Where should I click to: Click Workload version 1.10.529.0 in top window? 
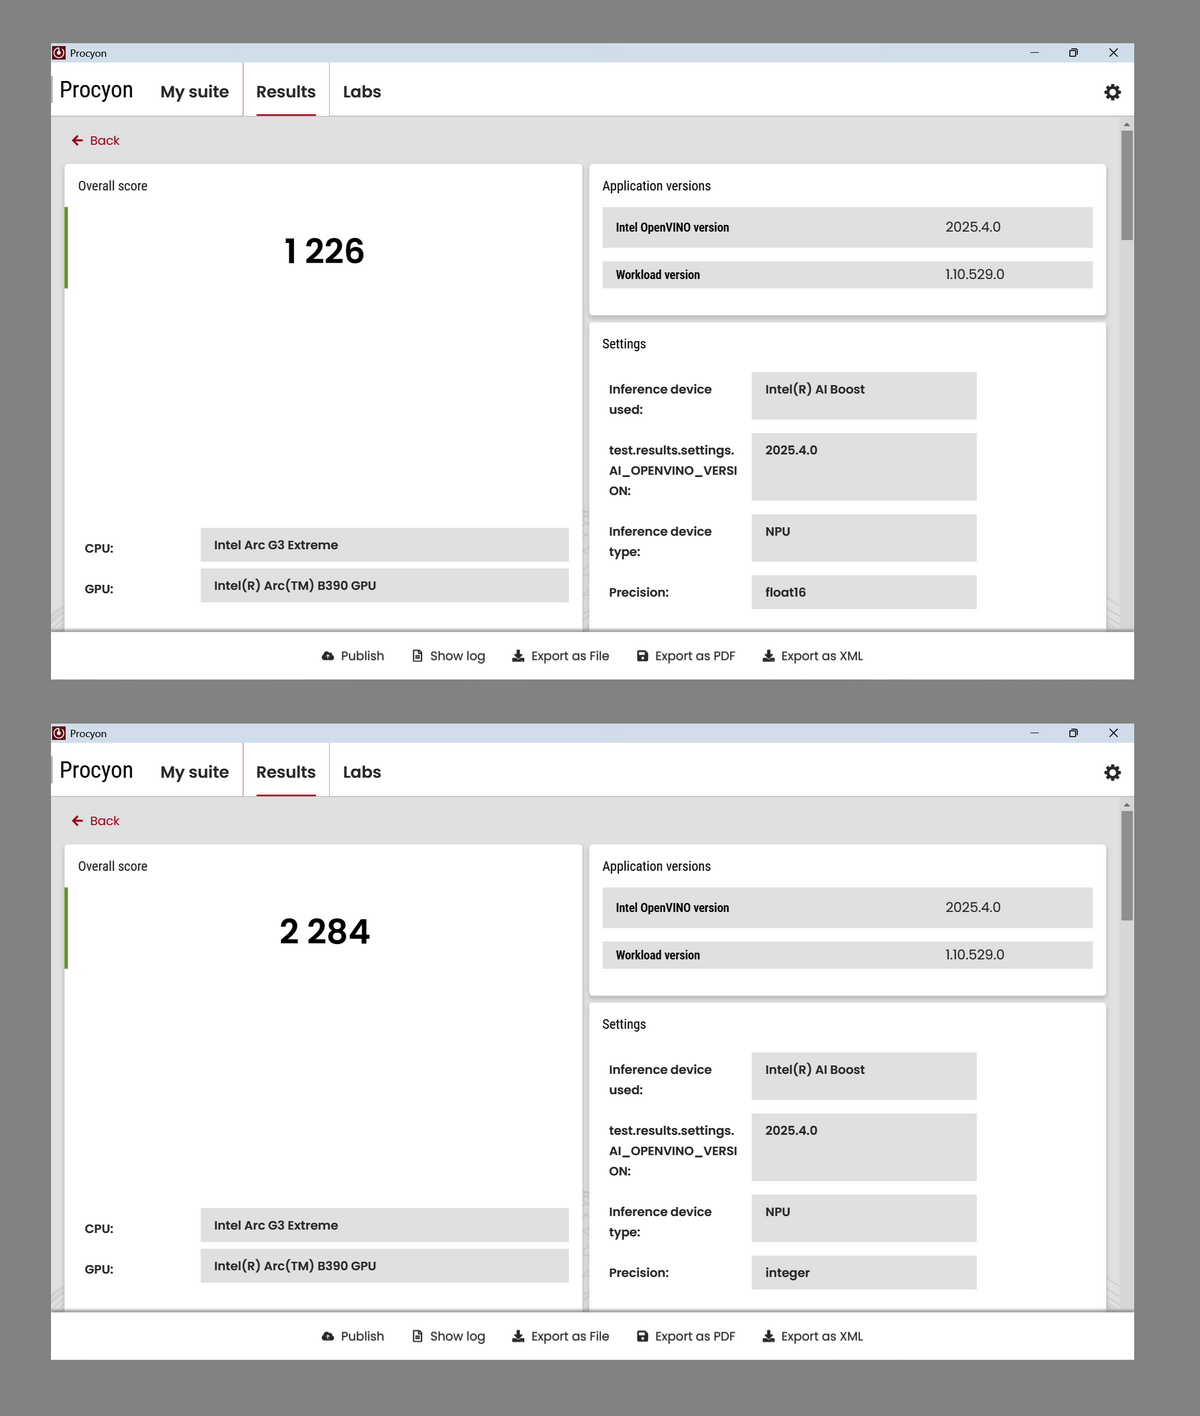click(x=847, y=275)
